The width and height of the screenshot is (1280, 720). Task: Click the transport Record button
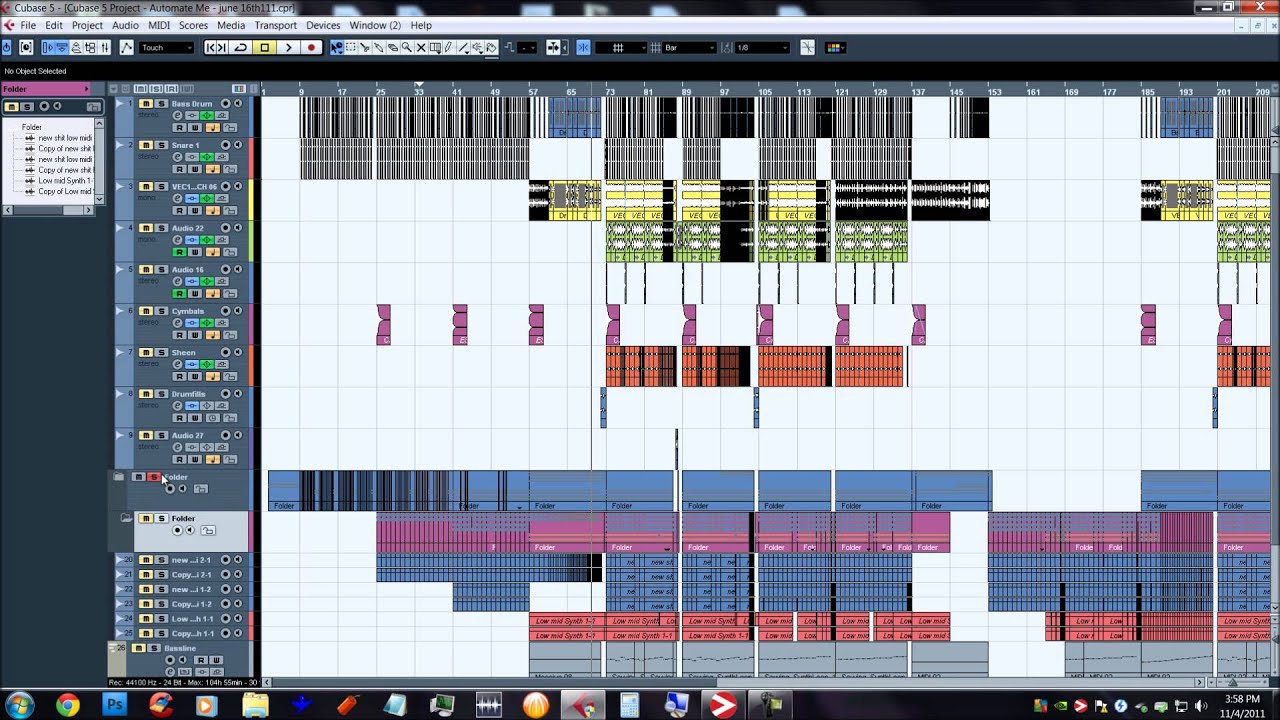[312, 47]
